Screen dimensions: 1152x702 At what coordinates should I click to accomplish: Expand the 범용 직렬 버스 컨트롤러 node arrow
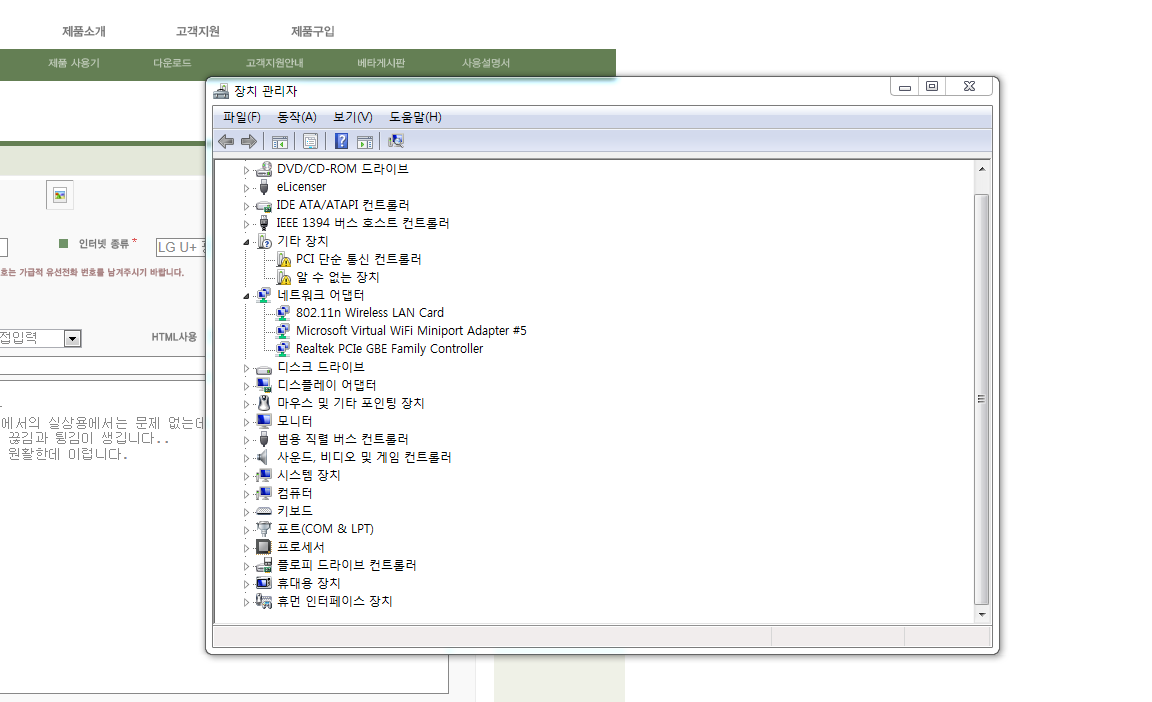(x=246, y=440)
